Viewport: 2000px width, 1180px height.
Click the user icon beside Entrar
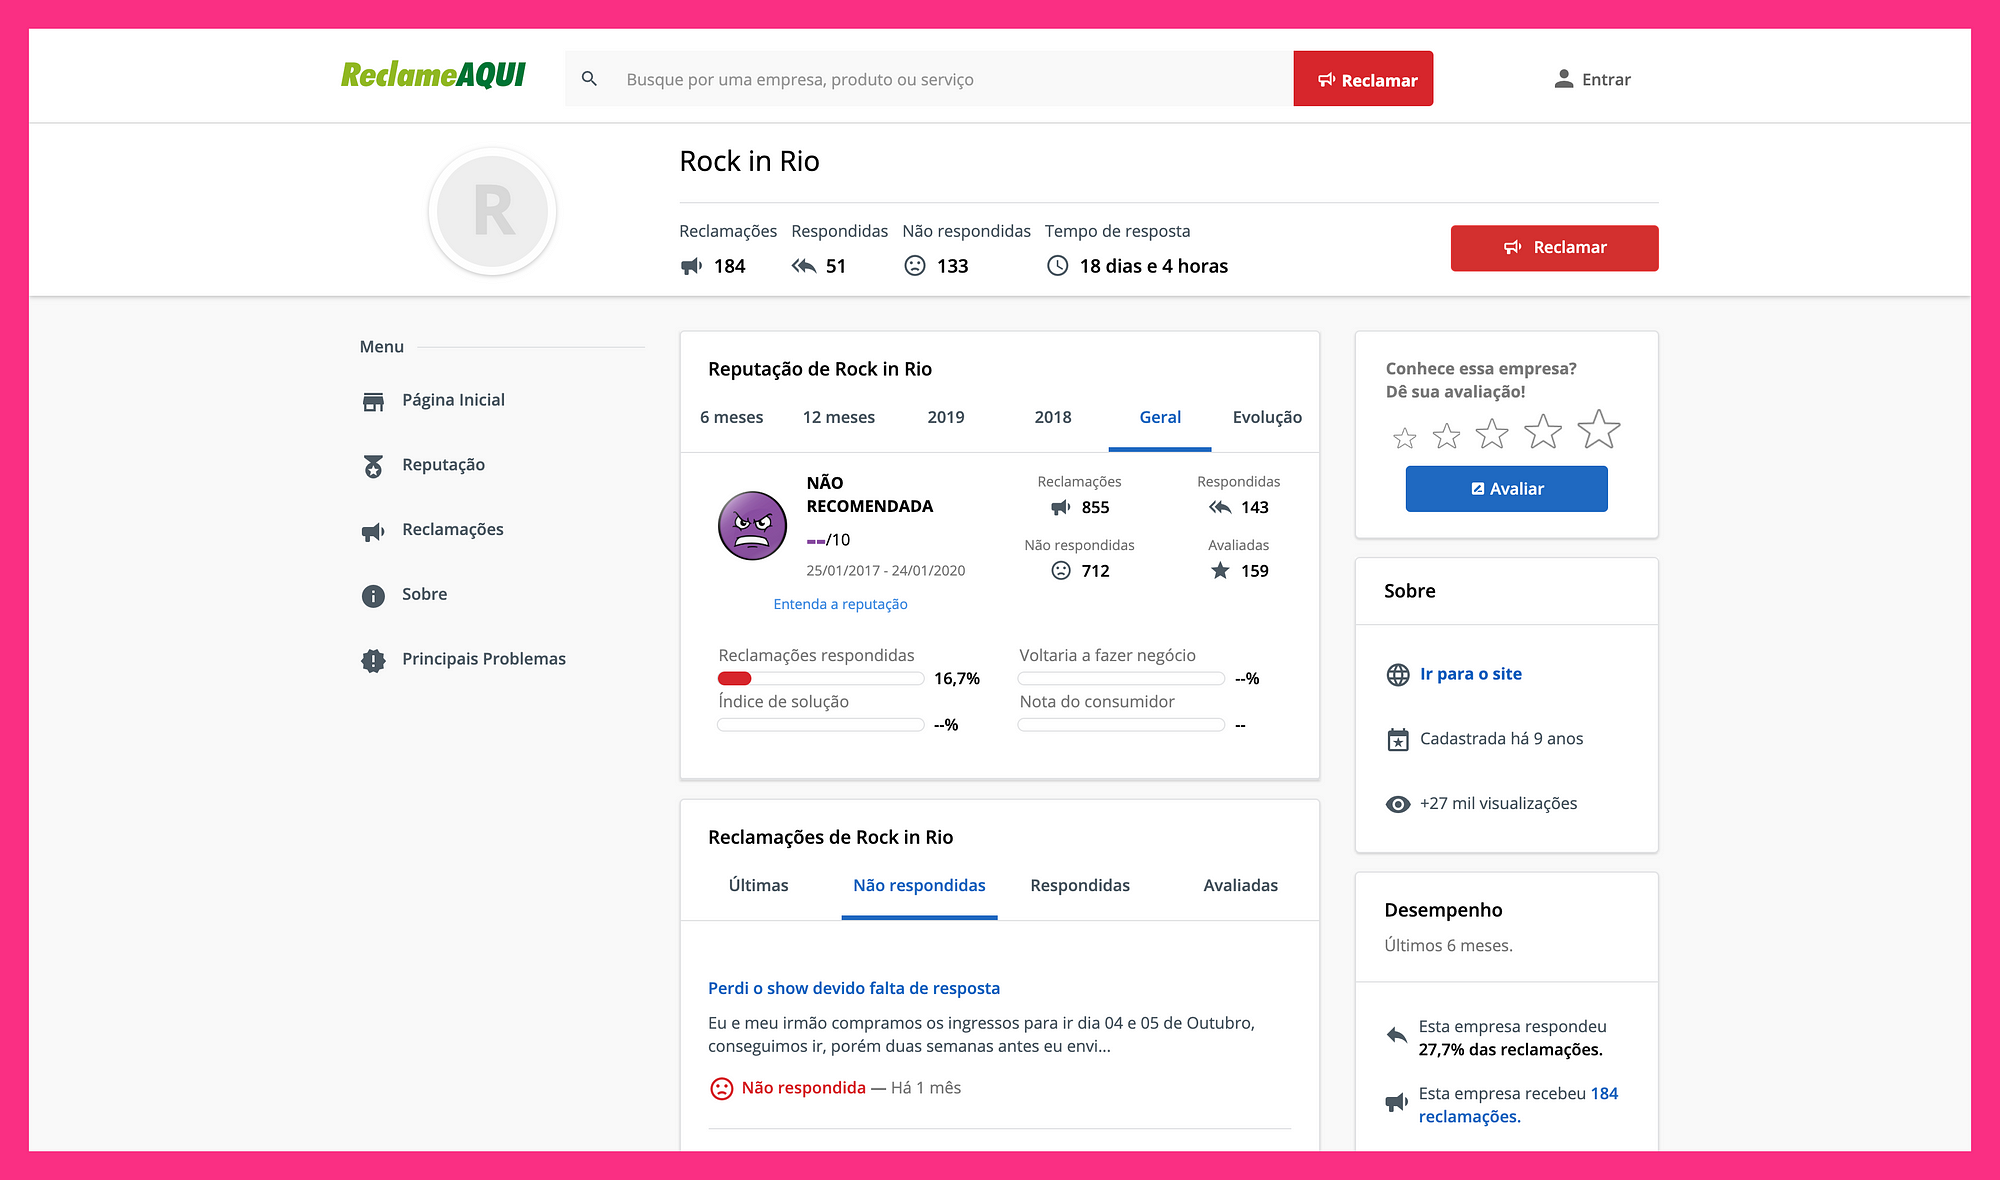[x=1564, y=79]
